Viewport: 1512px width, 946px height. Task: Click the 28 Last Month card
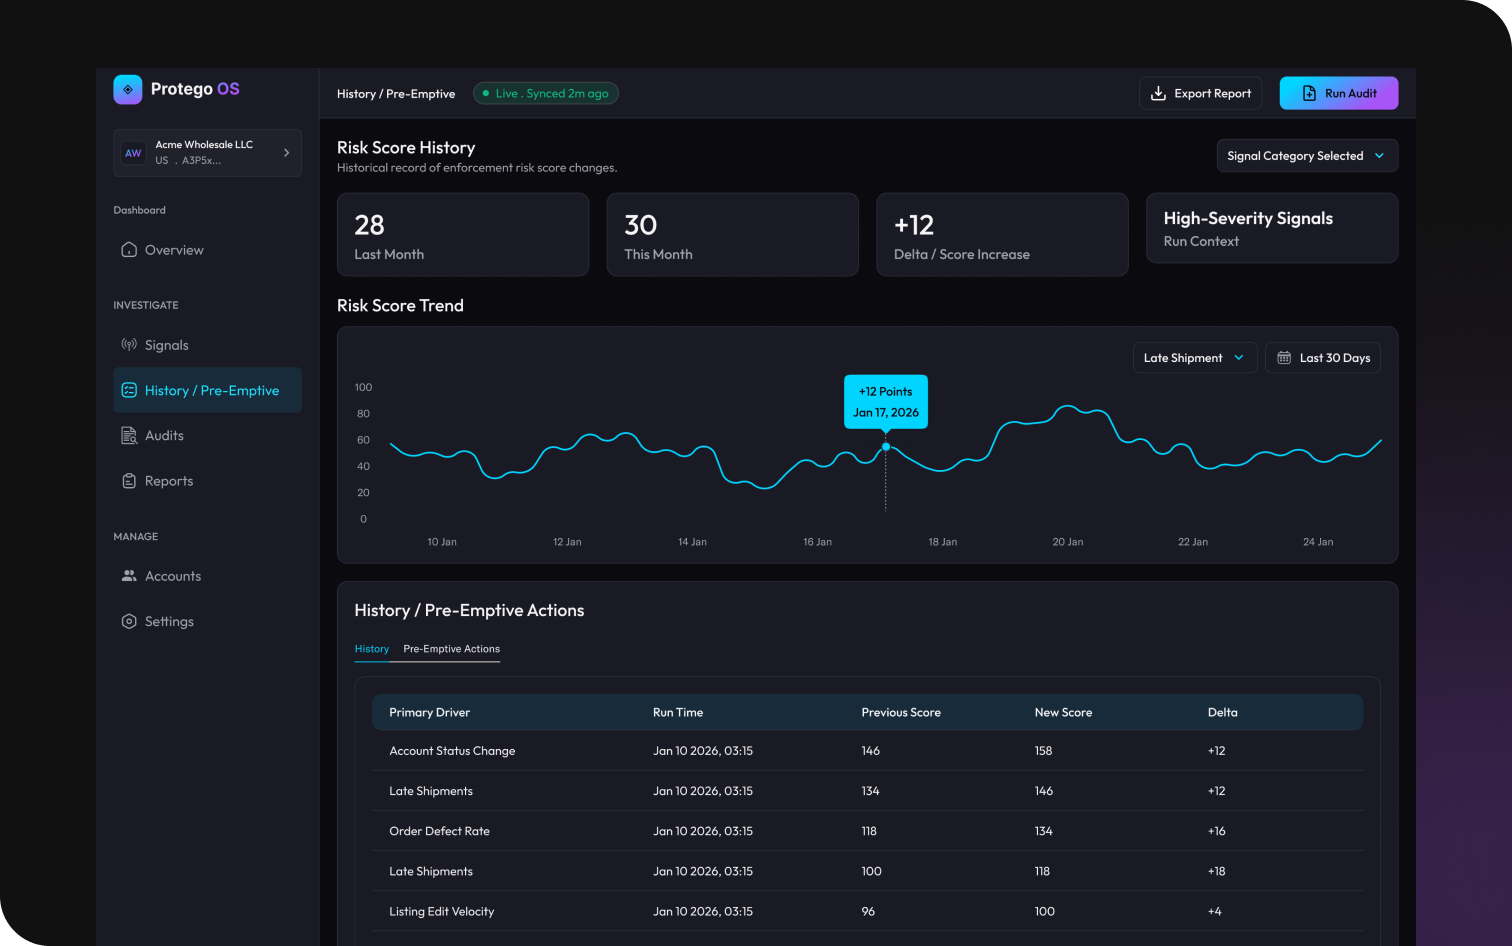point(463,234)
